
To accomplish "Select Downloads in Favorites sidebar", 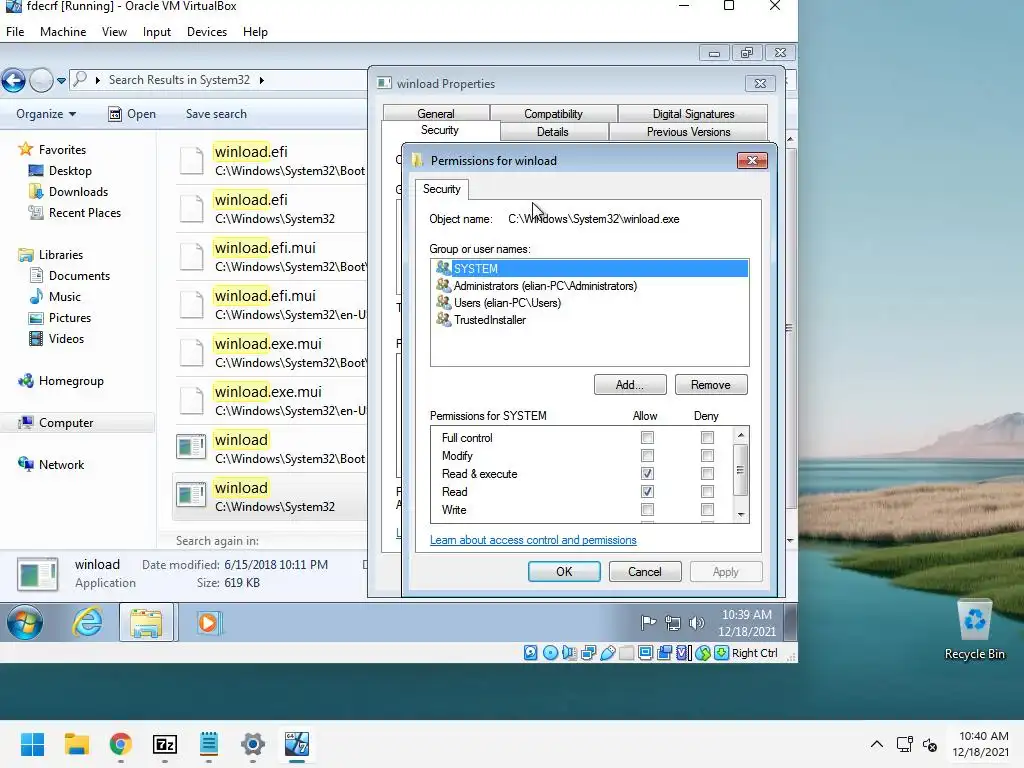I will 78,191.
